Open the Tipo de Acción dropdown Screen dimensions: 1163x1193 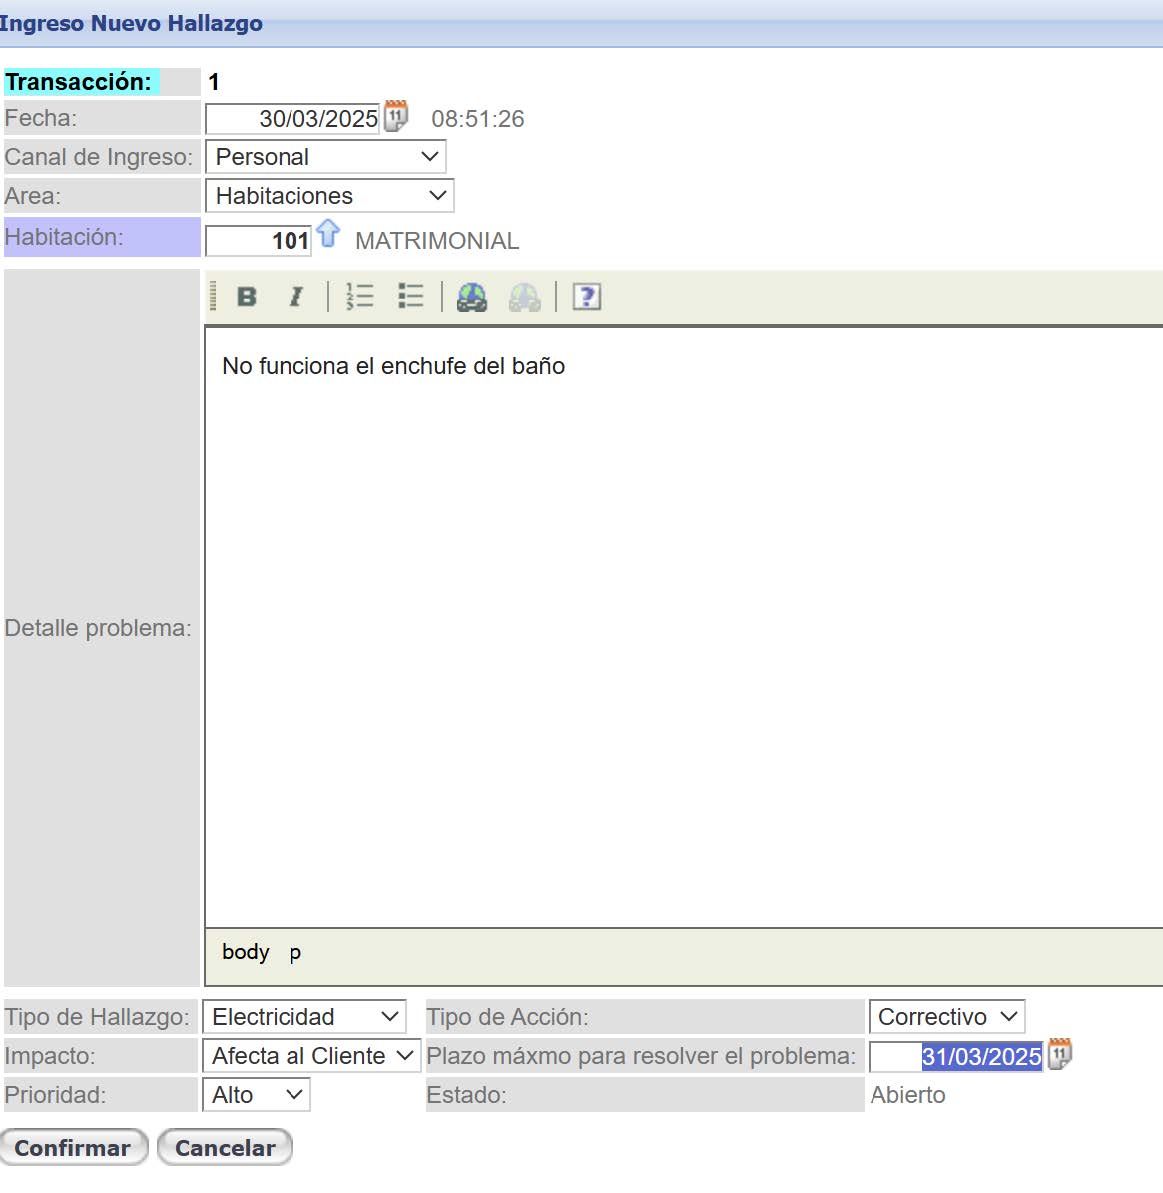pyautogui.click(x=946, y=1017)
